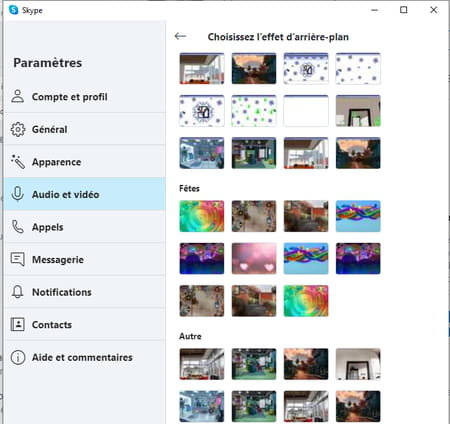Open the Audio et vidéo settings
Image resolution: width=450 pixels, height=424 pixels.
click(x=85, y=194)
